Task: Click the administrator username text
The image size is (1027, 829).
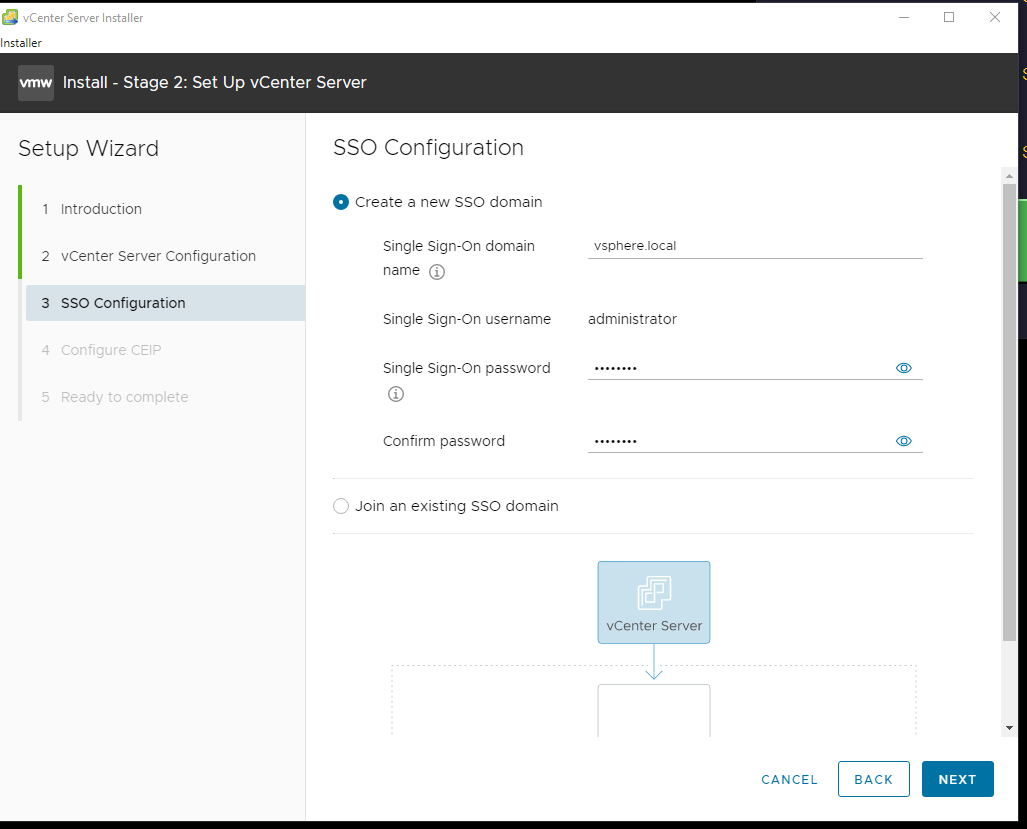Action: [632, 320]
